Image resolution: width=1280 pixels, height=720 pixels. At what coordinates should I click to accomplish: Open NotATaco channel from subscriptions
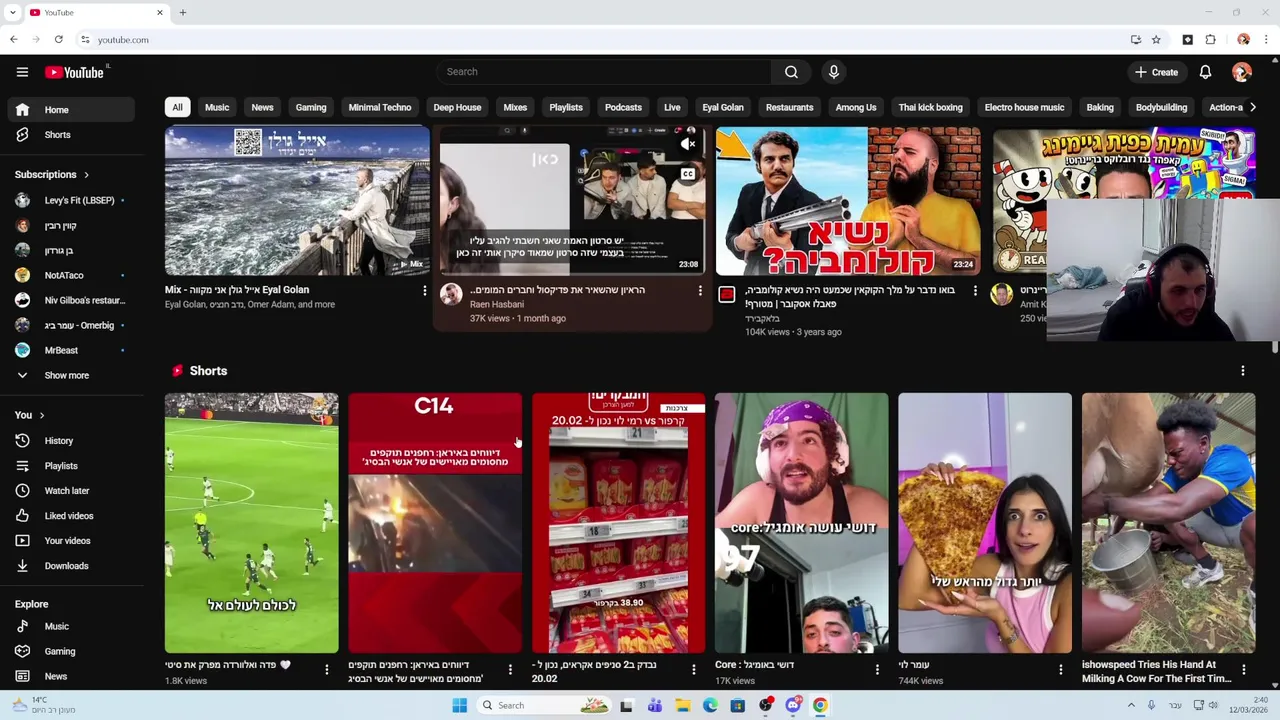(x=70, y=276)
